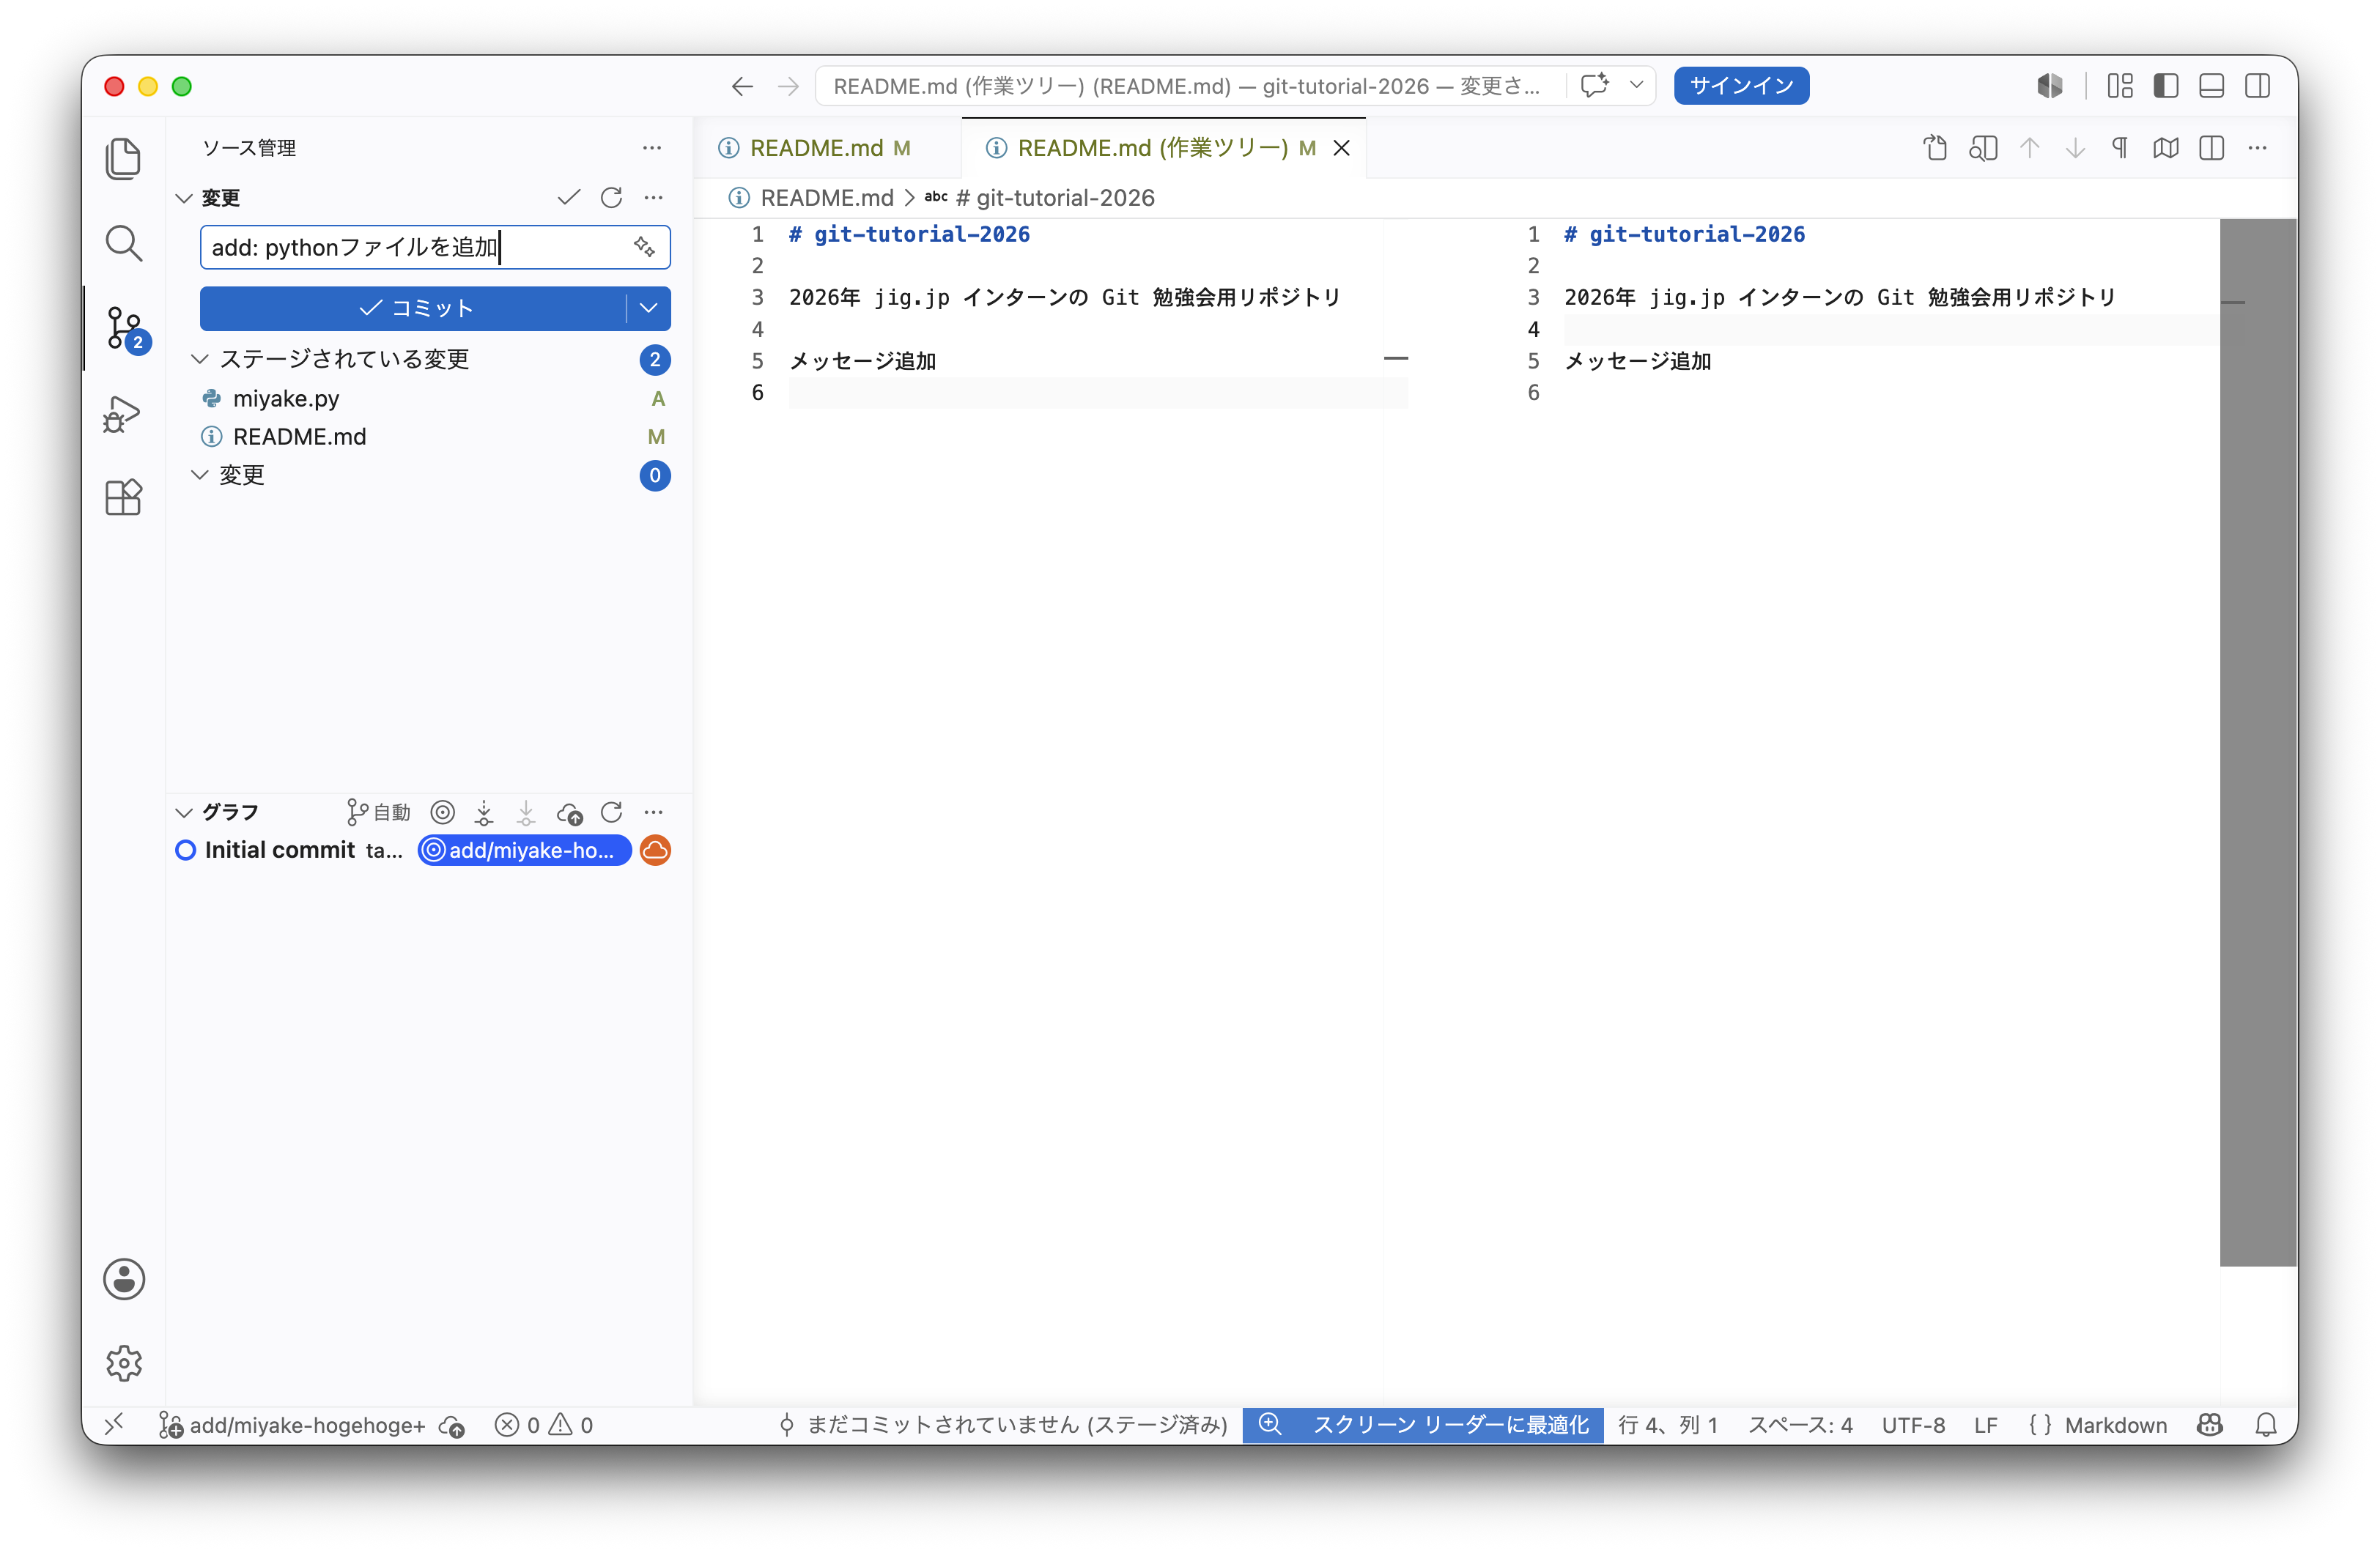This screenshot has width=2380, height=1553.
Task: Publish branch cloud icon in graph header
Action: (569, 813)
